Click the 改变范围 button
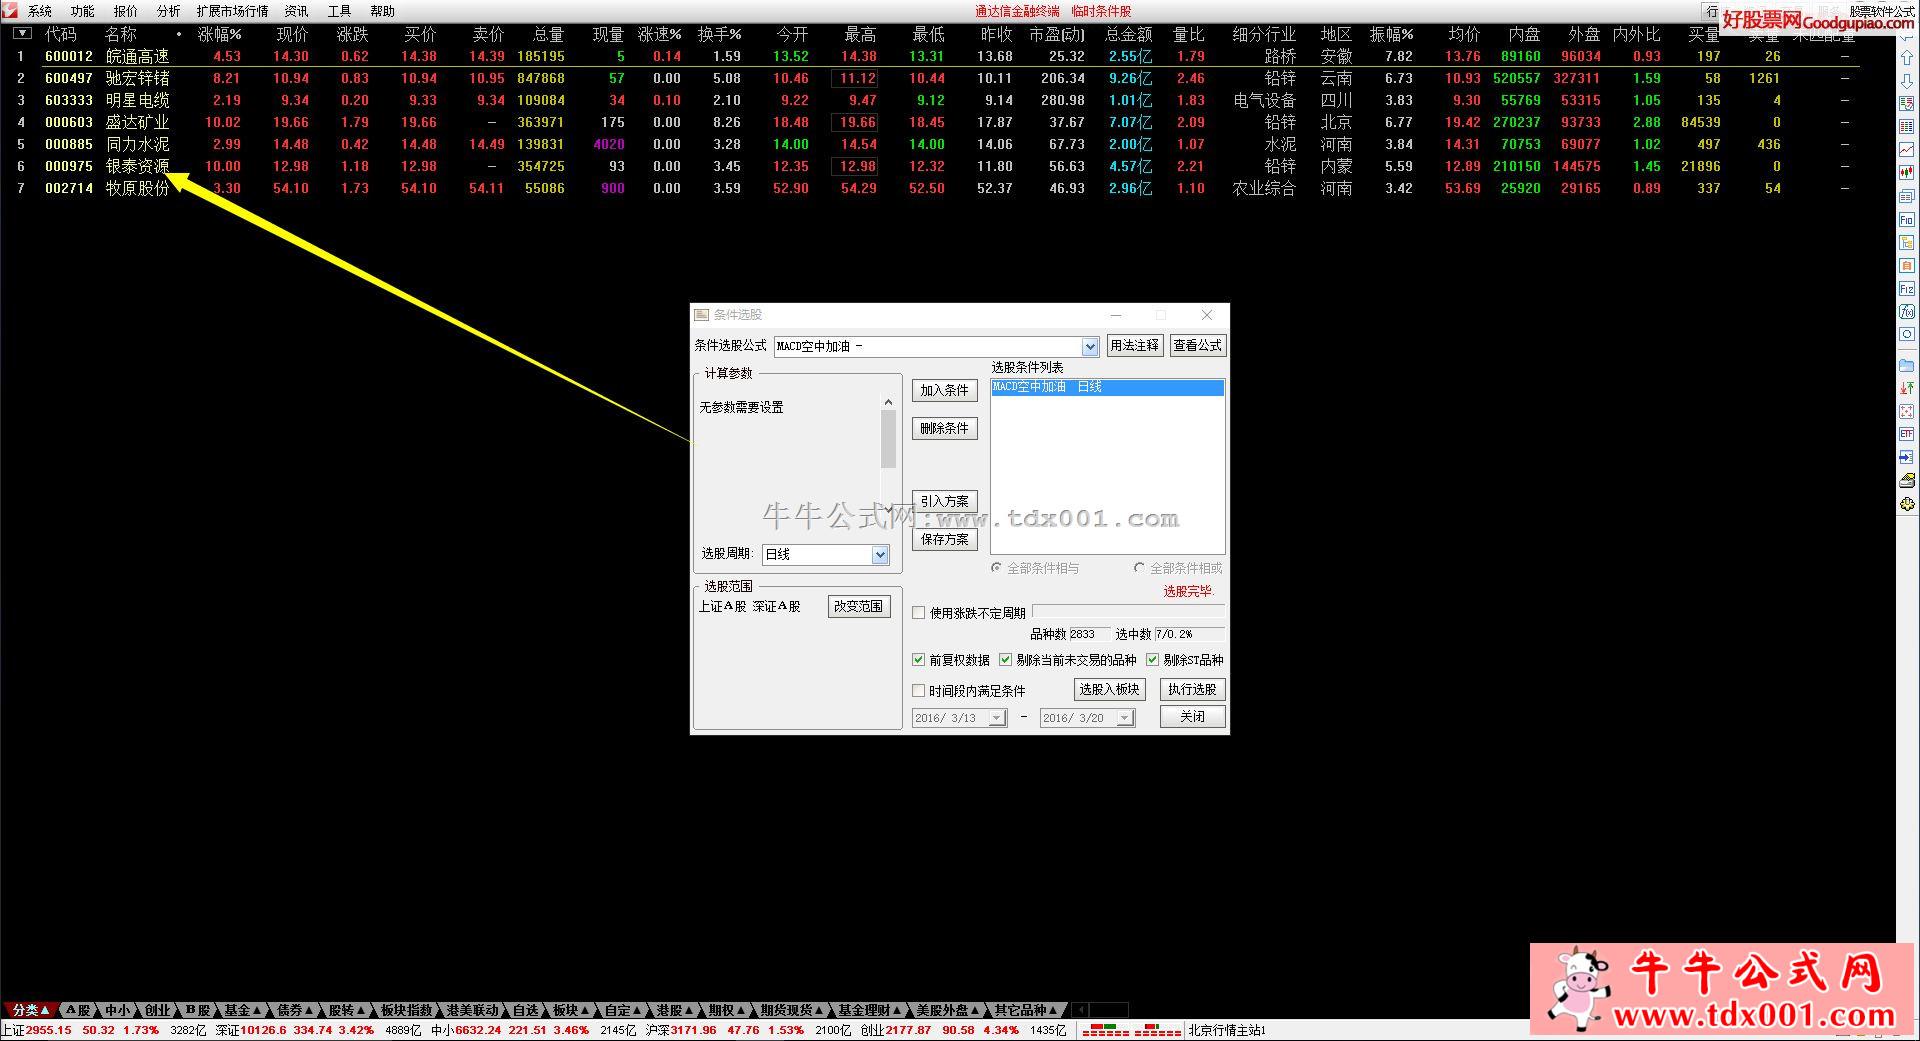 pyautogui.click(x=858, y=606)
